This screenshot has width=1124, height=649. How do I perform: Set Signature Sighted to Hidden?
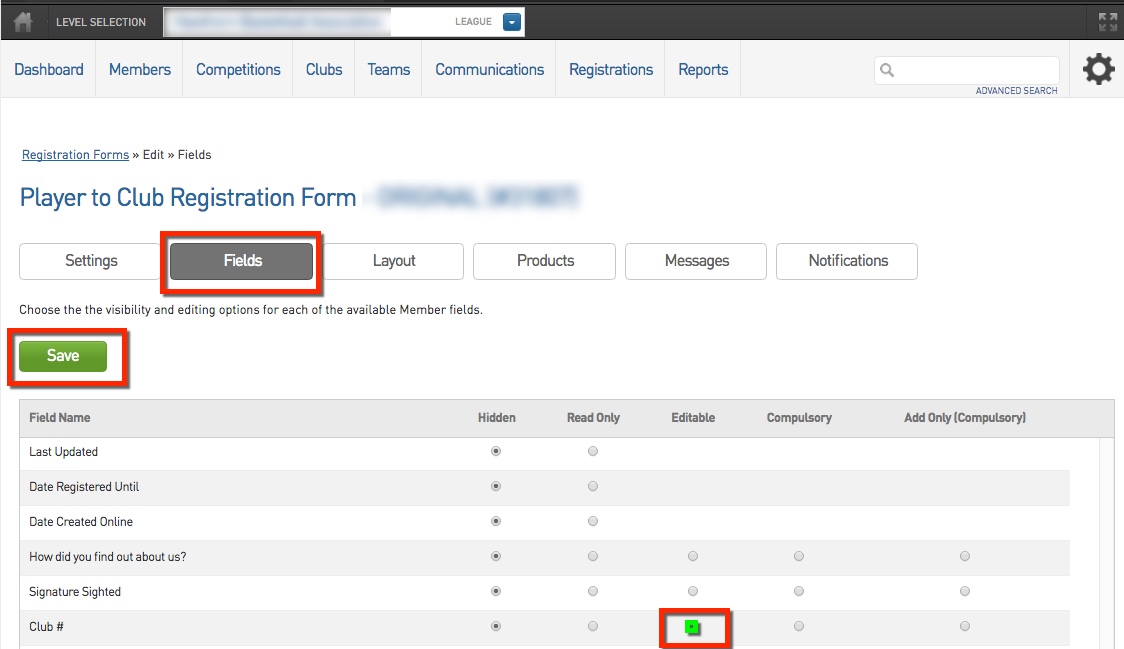coord(496,592)
